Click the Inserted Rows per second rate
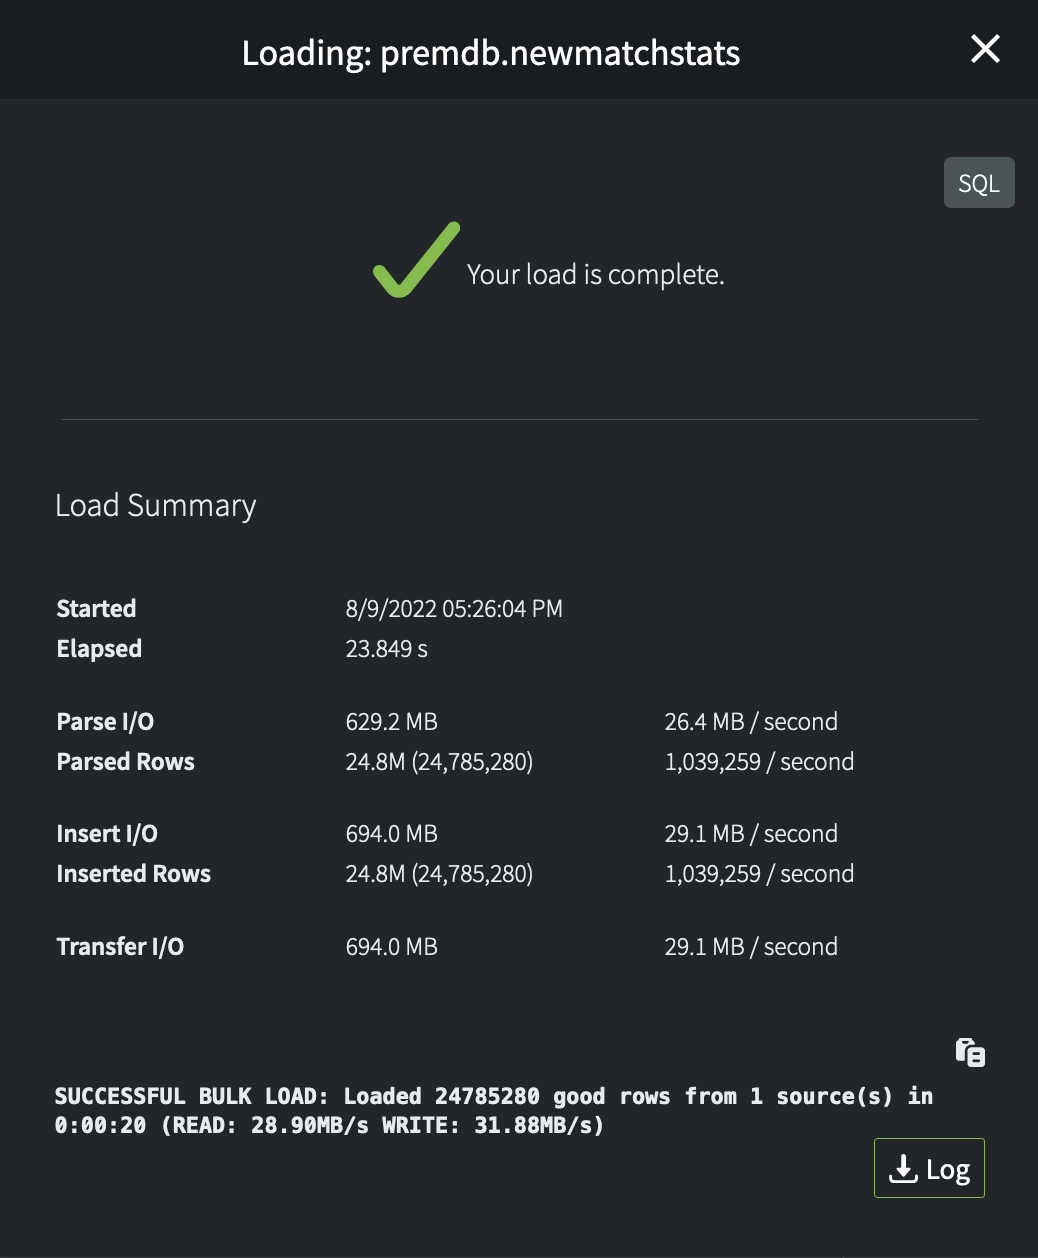The image size is (1038, 1258). pos(758,874)
